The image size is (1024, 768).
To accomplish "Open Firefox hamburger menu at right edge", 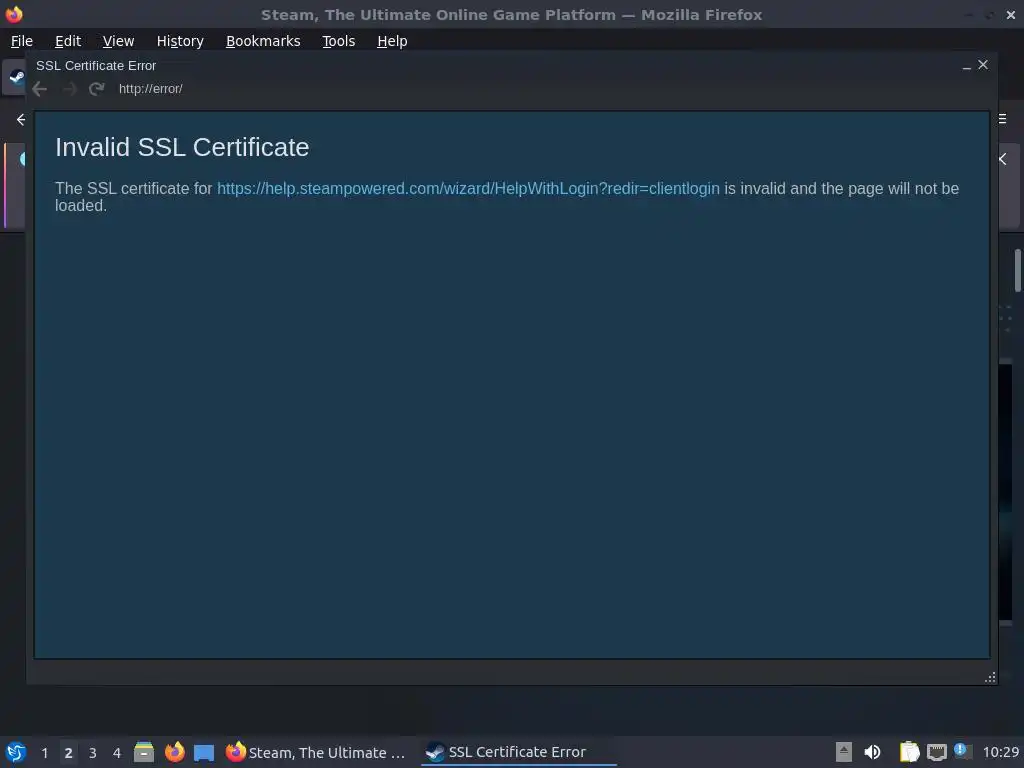I will 1002,119.
